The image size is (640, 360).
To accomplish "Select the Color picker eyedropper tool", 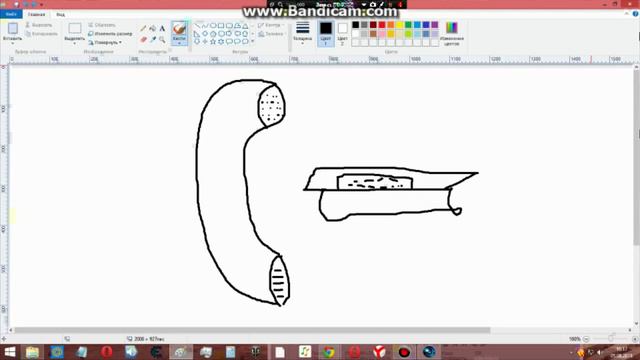I will tap(153, 40).
